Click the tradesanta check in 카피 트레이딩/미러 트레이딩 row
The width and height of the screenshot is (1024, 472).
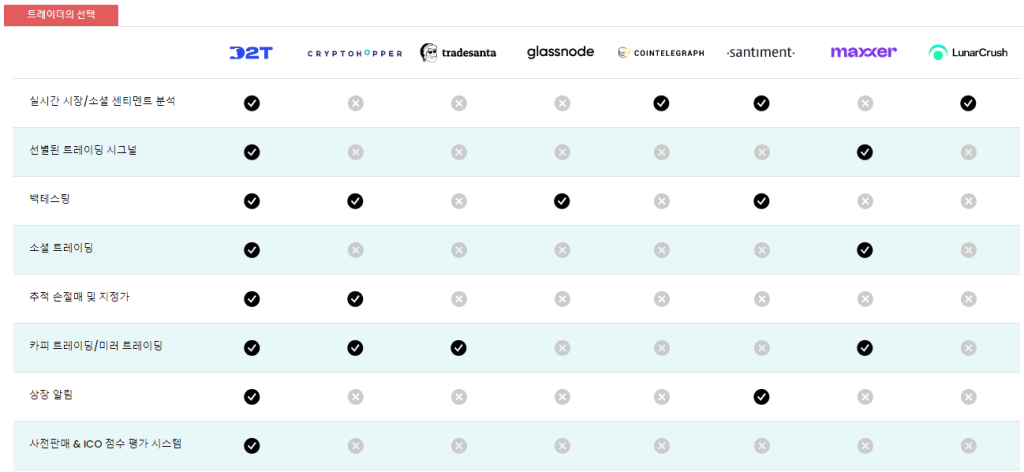pos(458,348)
